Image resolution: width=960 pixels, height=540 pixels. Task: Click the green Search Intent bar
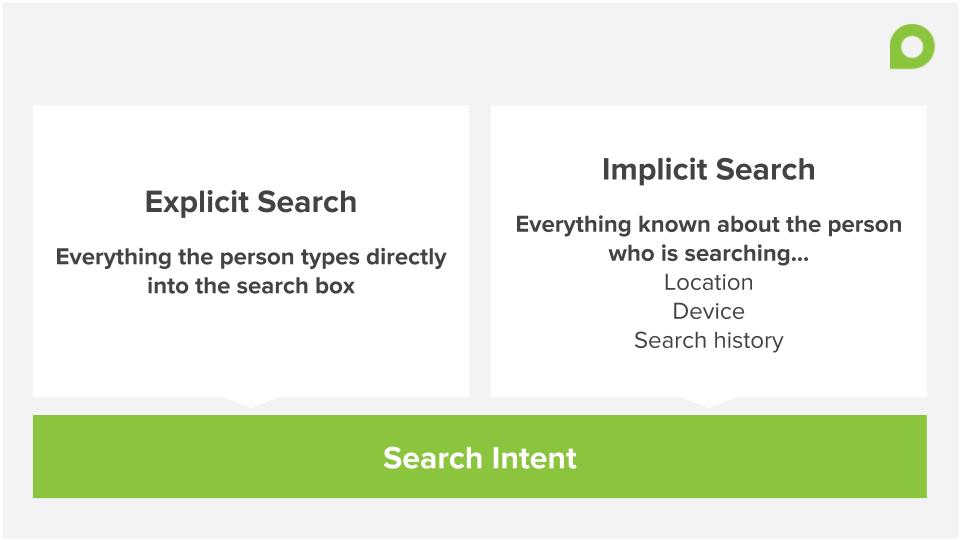tap(480, 456)
